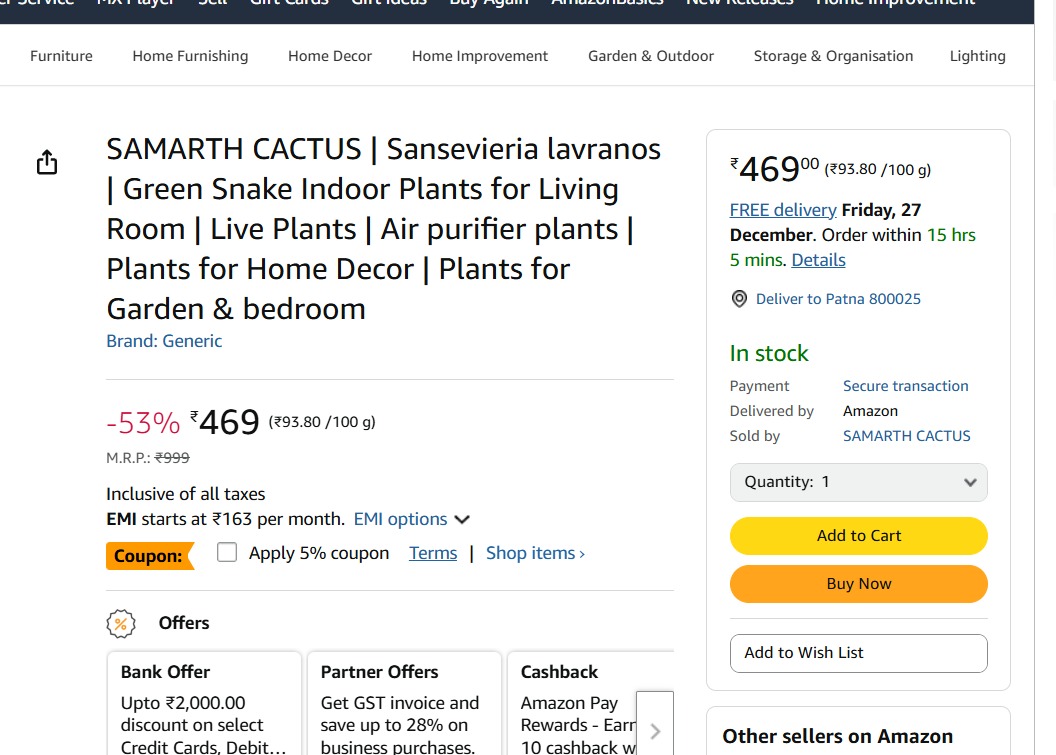Click the next arrow on offers carousel
Viewport: 1056px width, 755px height.
(655, 730)
